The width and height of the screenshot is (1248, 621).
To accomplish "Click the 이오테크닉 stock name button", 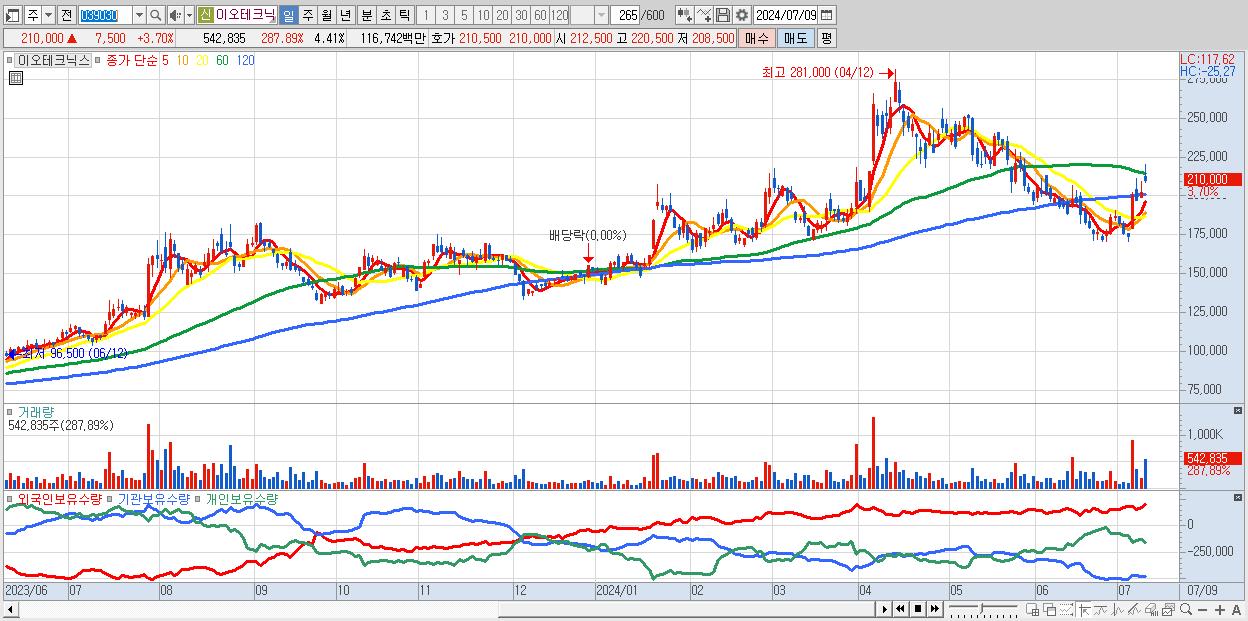I will [245, 15].
